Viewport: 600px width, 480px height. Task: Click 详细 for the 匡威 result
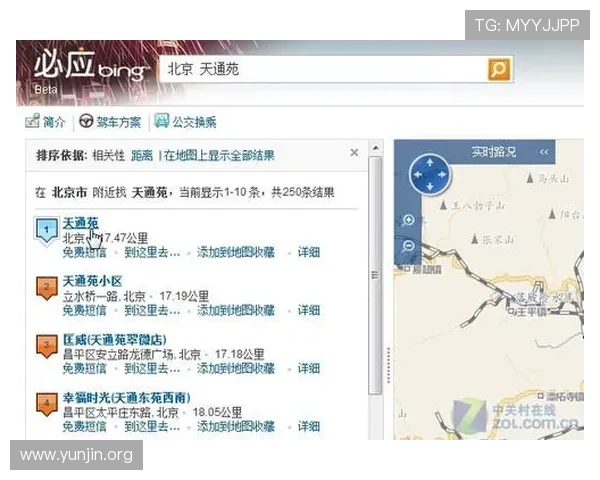point(309,369)
